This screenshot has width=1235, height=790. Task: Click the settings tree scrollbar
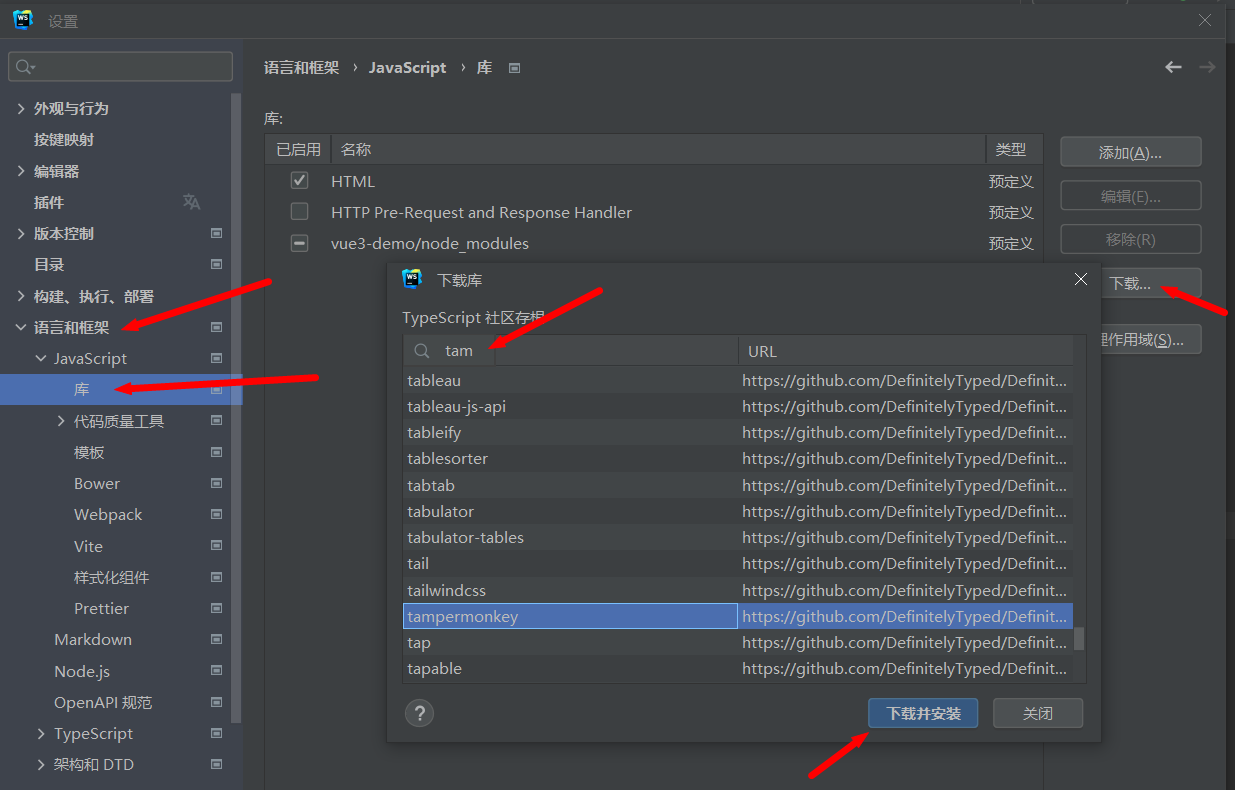[236, 408]
